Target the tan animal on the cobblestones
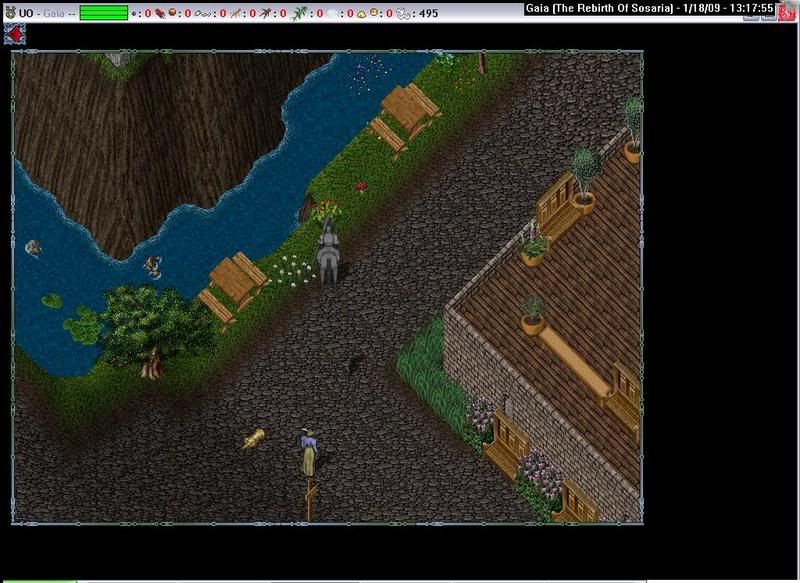This screenshot has height=583, width=800. (254, 439)
